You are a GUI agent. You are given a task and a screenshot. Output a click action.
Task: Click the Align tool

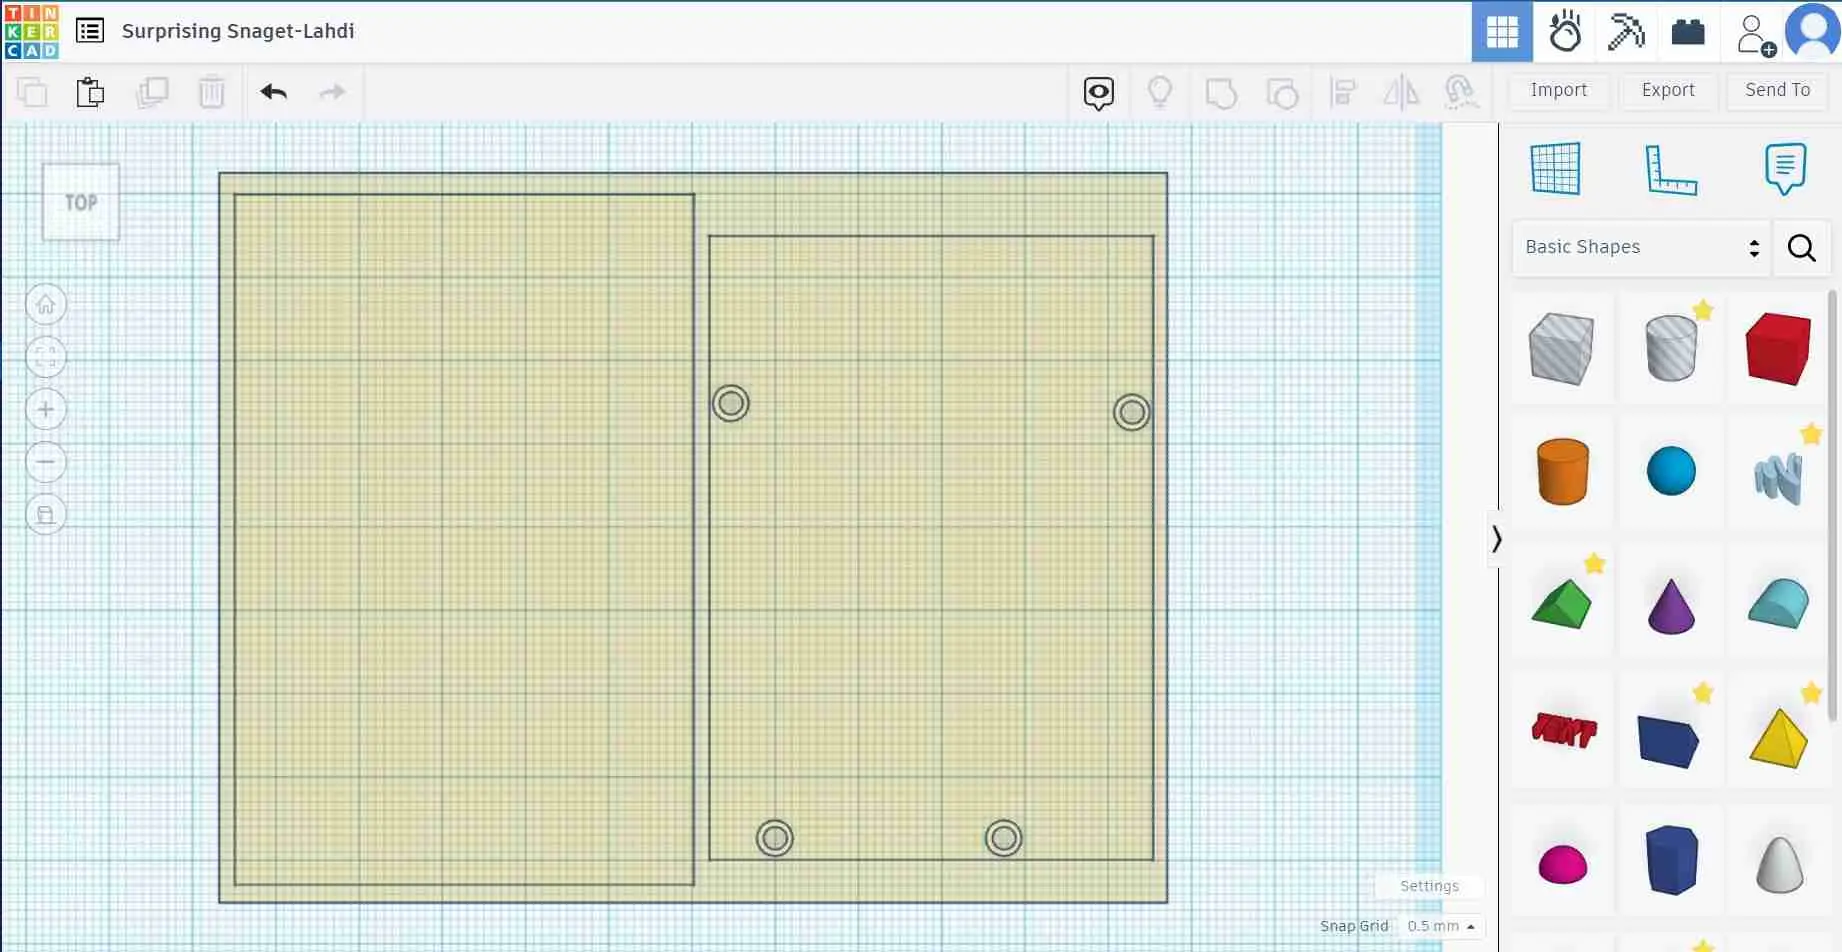click(1345, 91)
